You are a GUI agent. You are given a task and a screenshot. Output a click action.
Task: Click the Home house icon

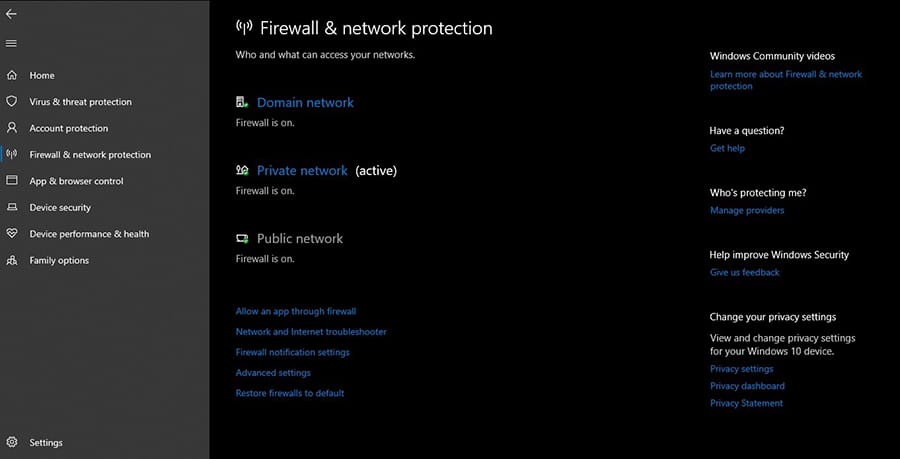click(11, 75)
